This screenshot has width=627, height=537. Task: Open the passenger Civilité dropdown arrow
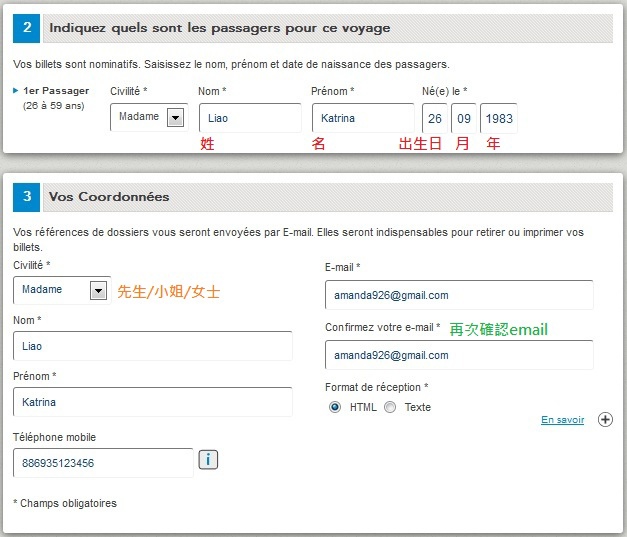(x=175, y=118)
